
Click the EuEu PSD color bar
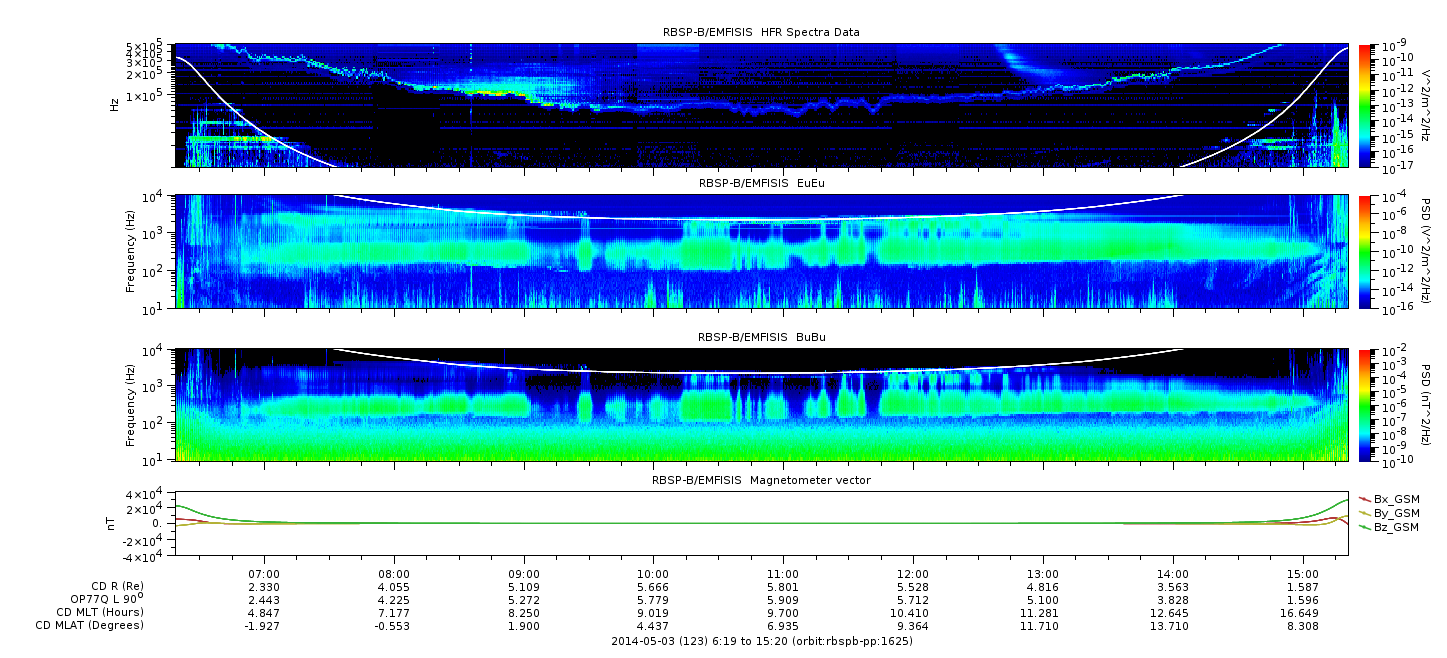(1364, 252)
